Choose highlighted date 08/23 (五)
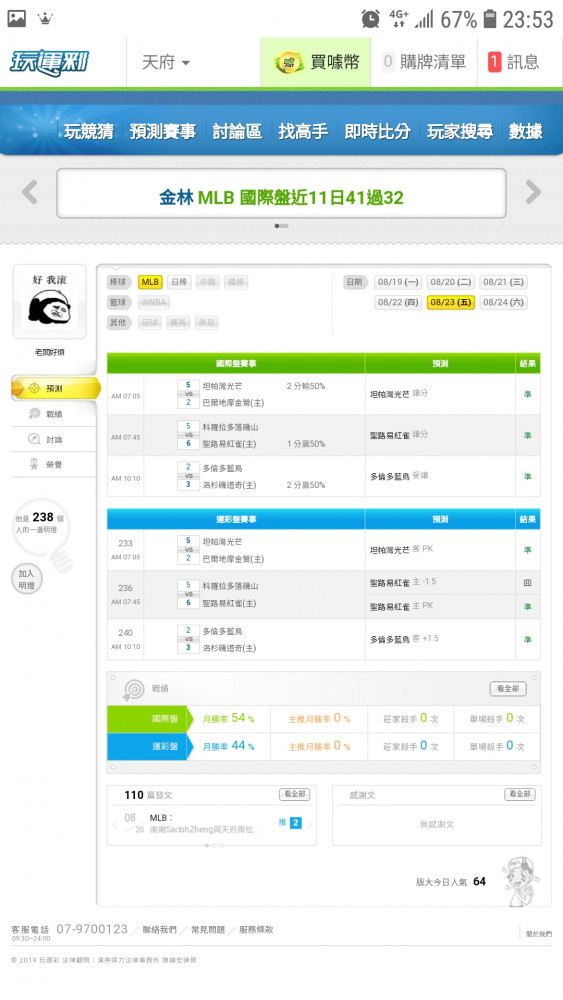Image resolution: width=563 pixels, height=1000 pixels. [x=451, y=302]
